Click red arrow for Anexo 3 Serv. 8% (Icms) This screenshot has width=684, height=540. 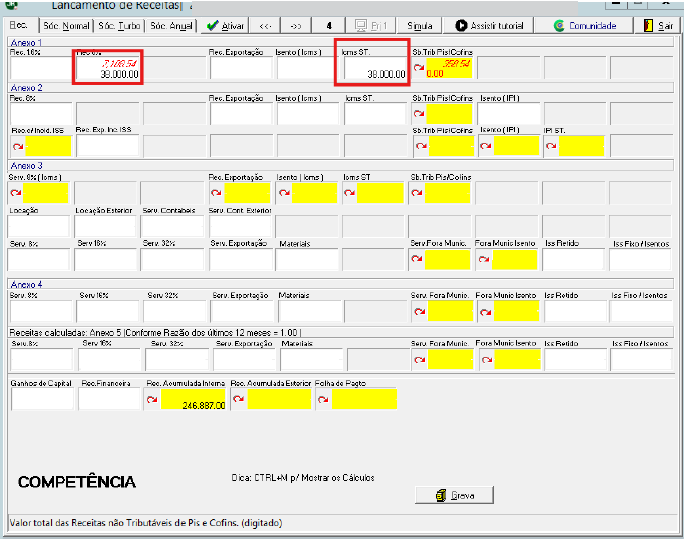click(16, 192)
